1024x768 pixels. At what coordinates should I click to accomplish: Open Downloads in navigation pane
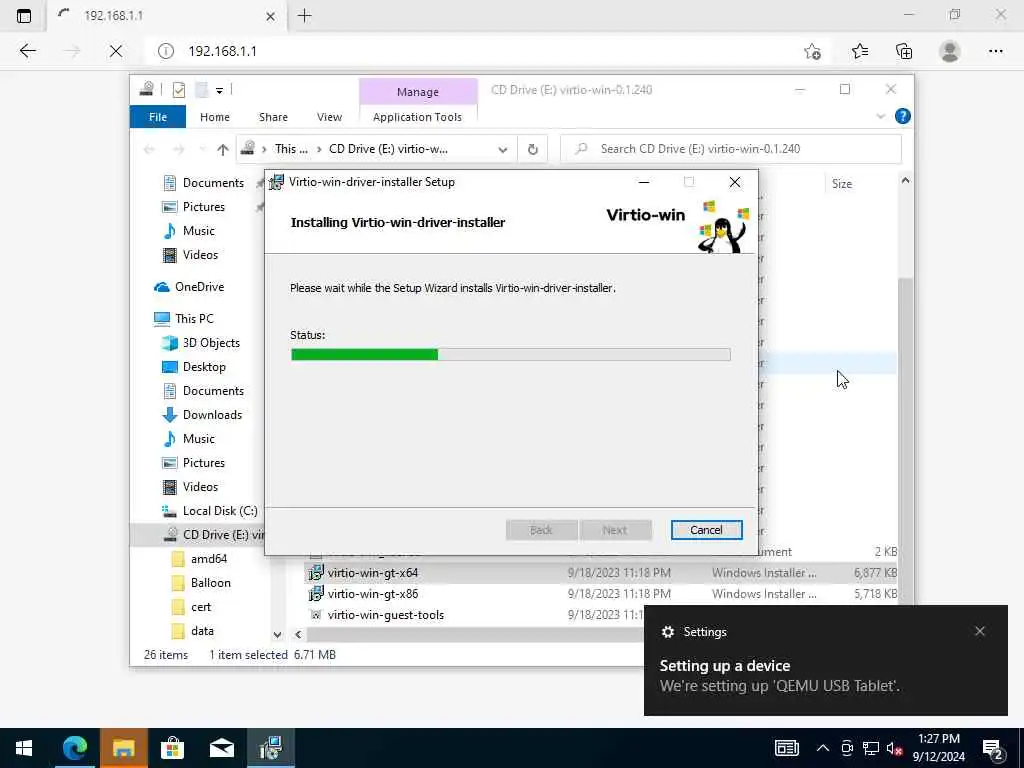[x=212, y=415]
